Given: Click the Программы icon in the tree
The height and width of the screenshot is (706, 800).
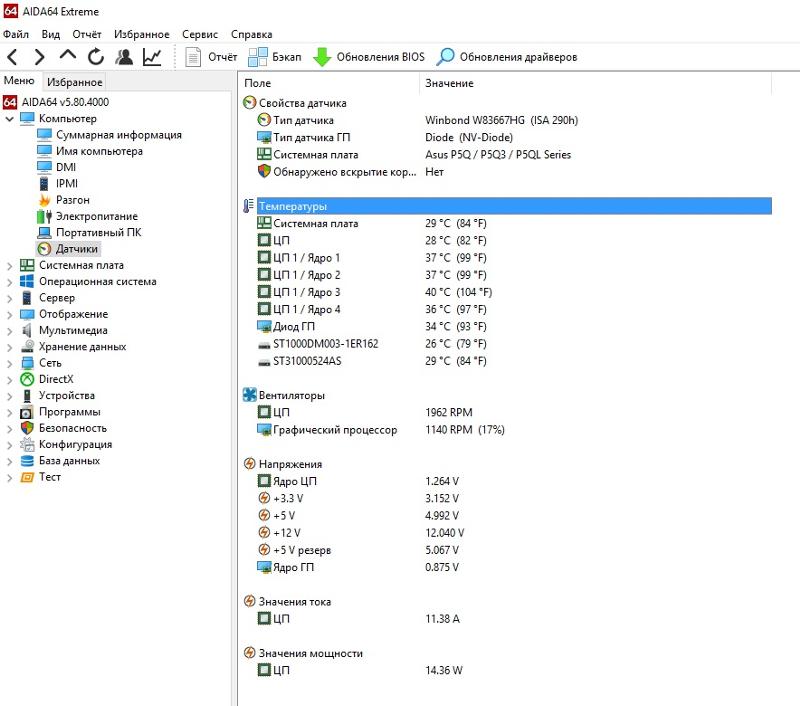Looking at the screenshot, I should click(x=27, y=412).
